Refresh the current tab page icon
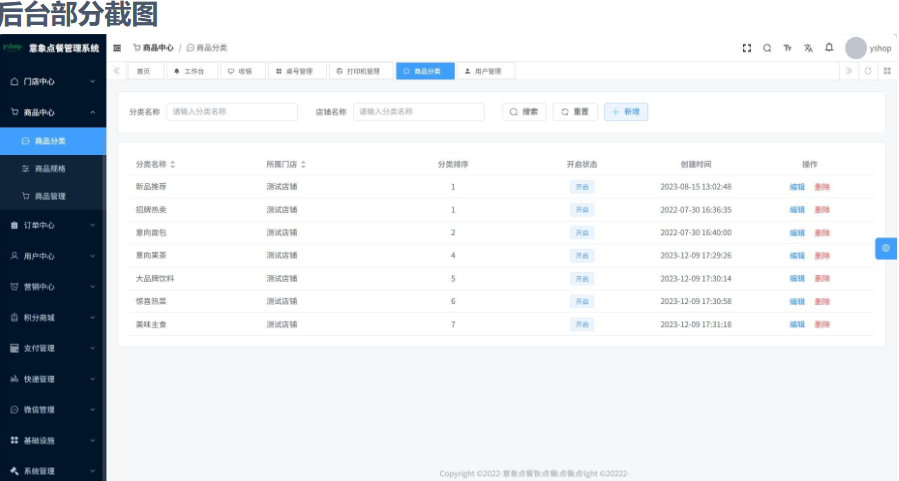This screenshot has height=481, width=899. click(x=868, y=71)
